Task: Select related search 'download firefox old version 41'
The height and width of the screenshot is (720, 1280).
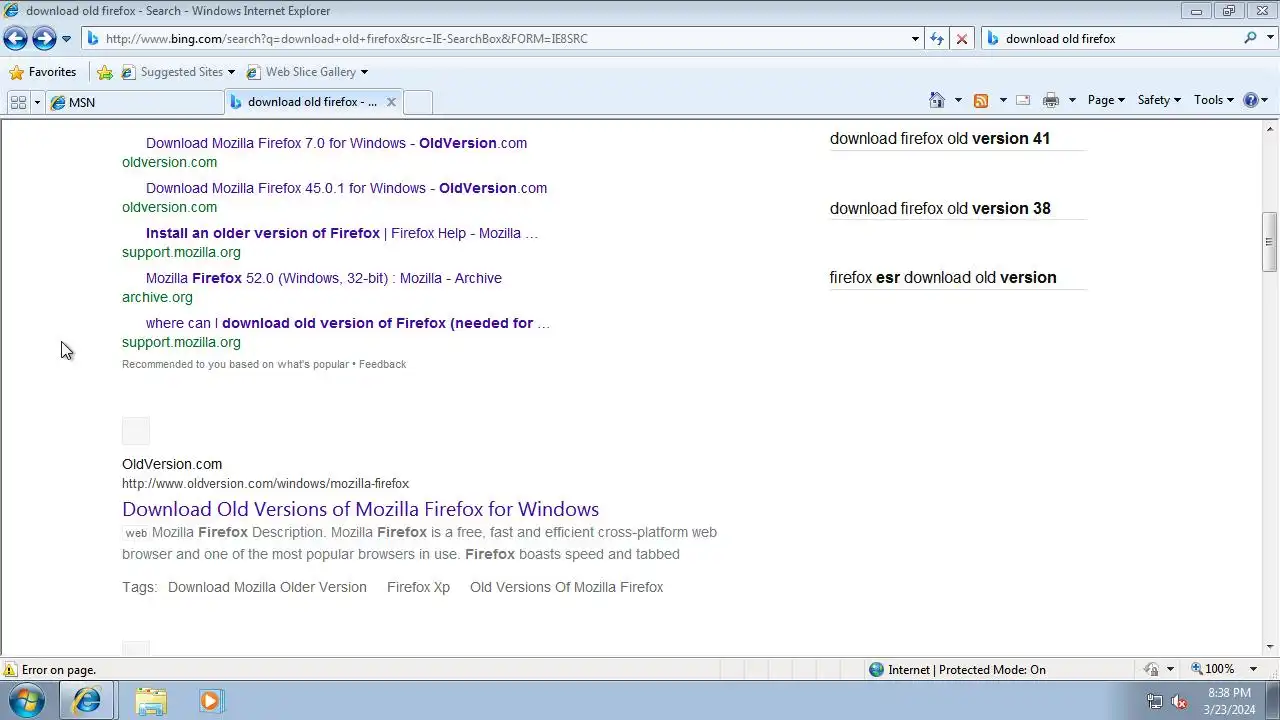Action: pos(940,139)
